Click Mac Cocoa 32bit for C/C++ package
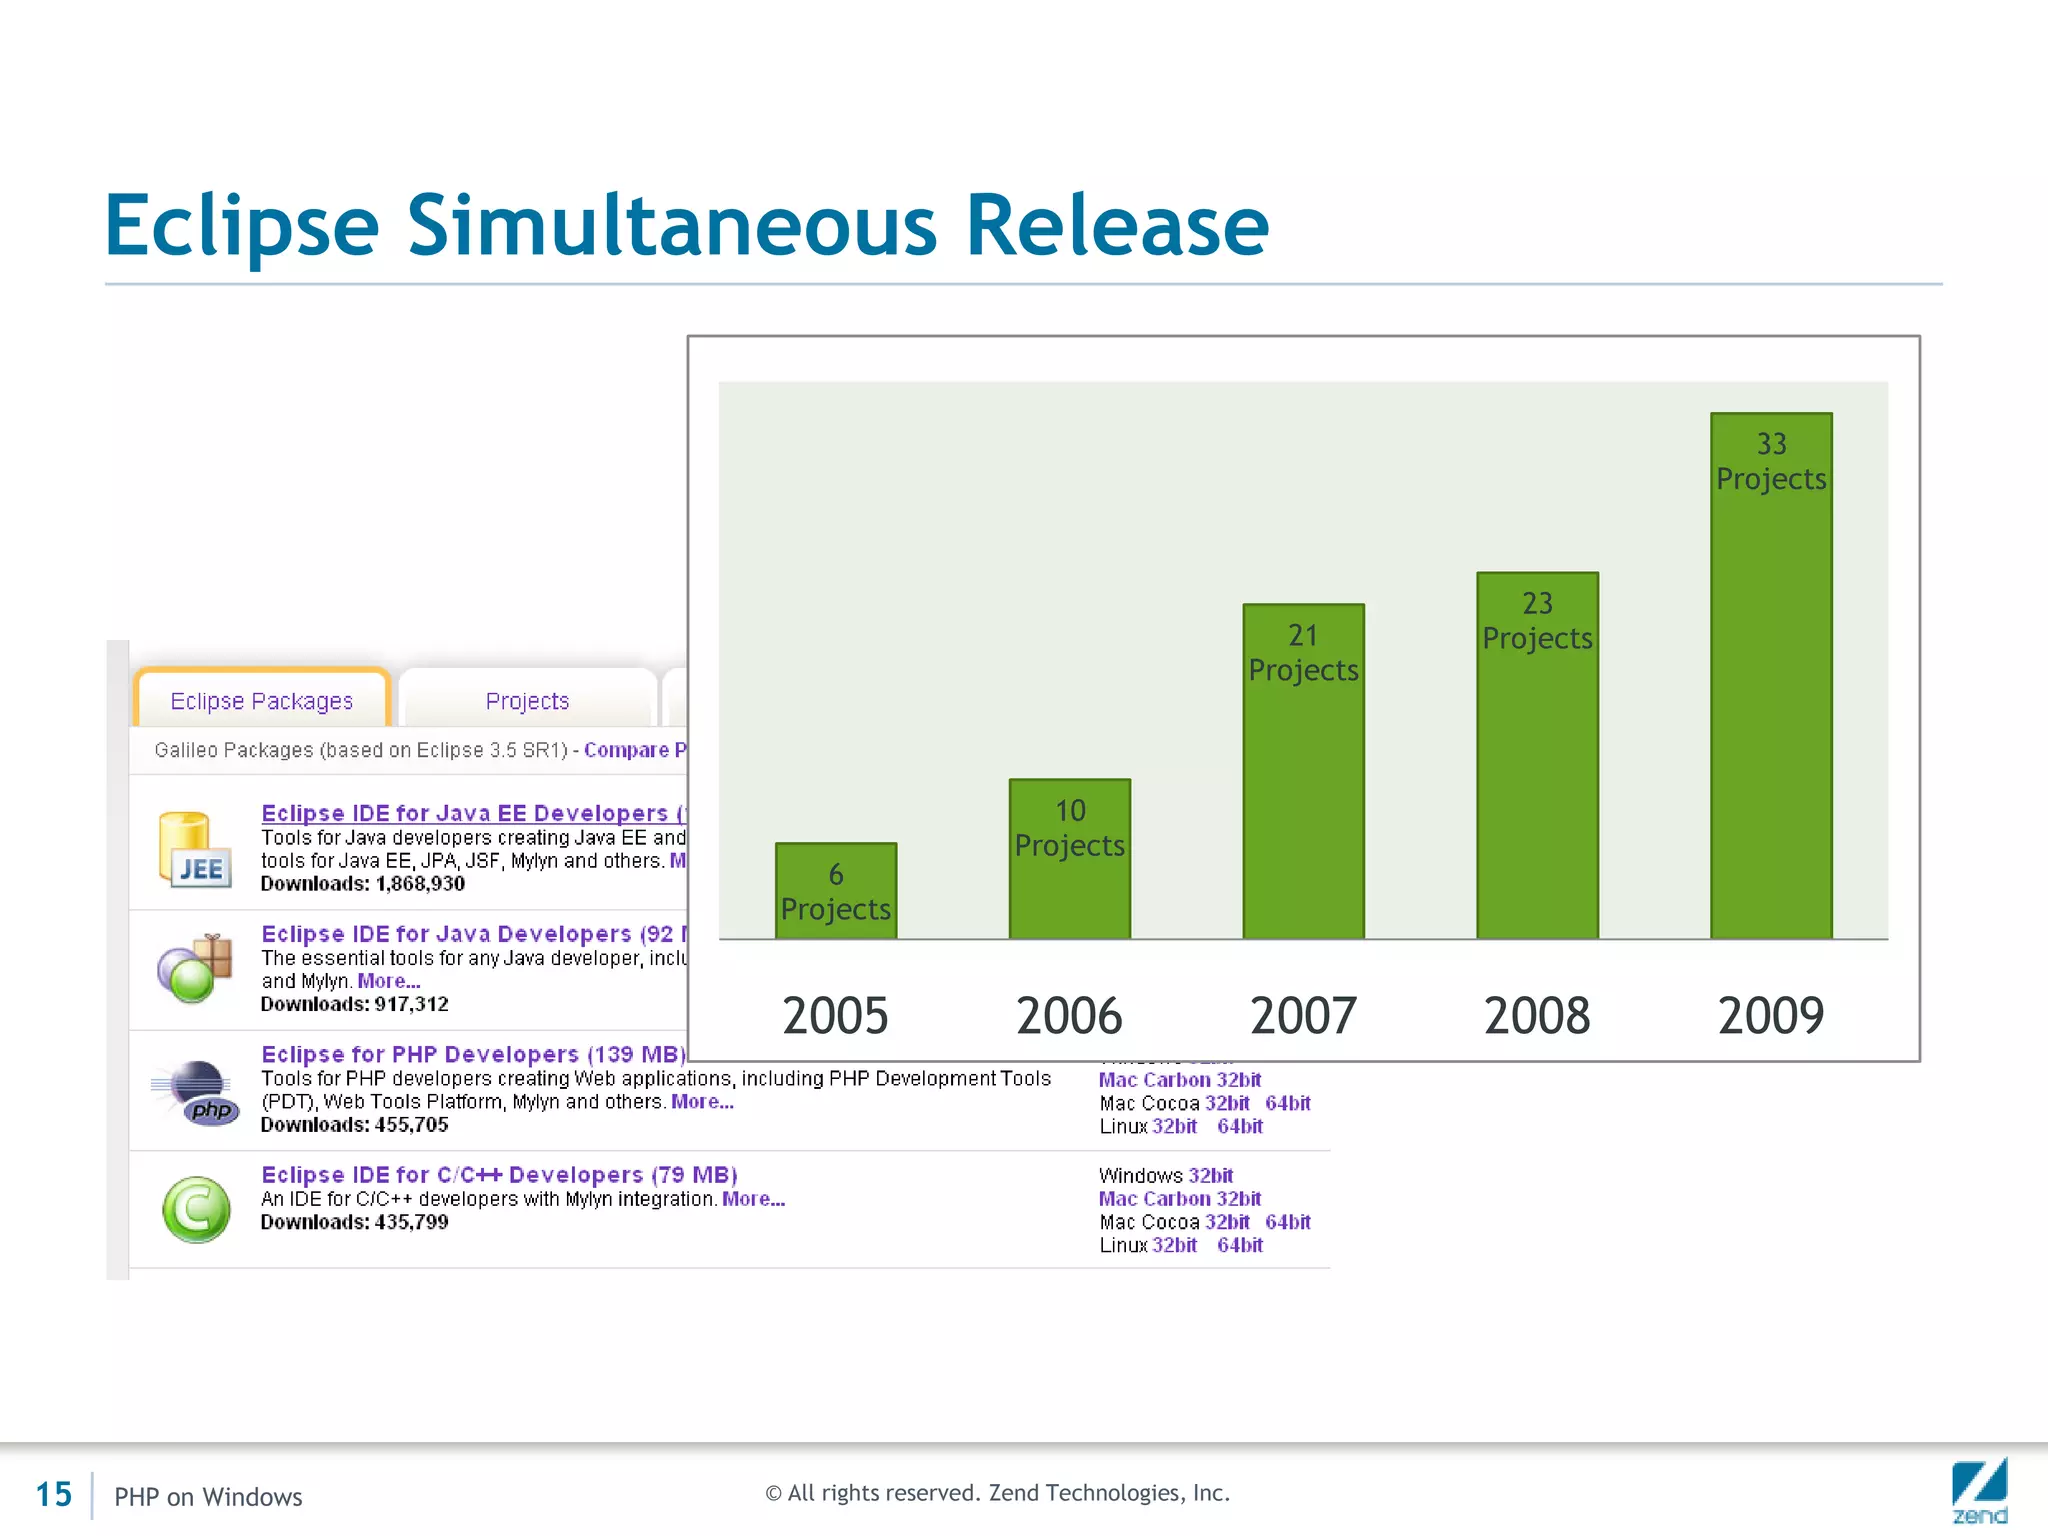The width and height of the screenshot is (2048, 1536). click(1227, 1222)
